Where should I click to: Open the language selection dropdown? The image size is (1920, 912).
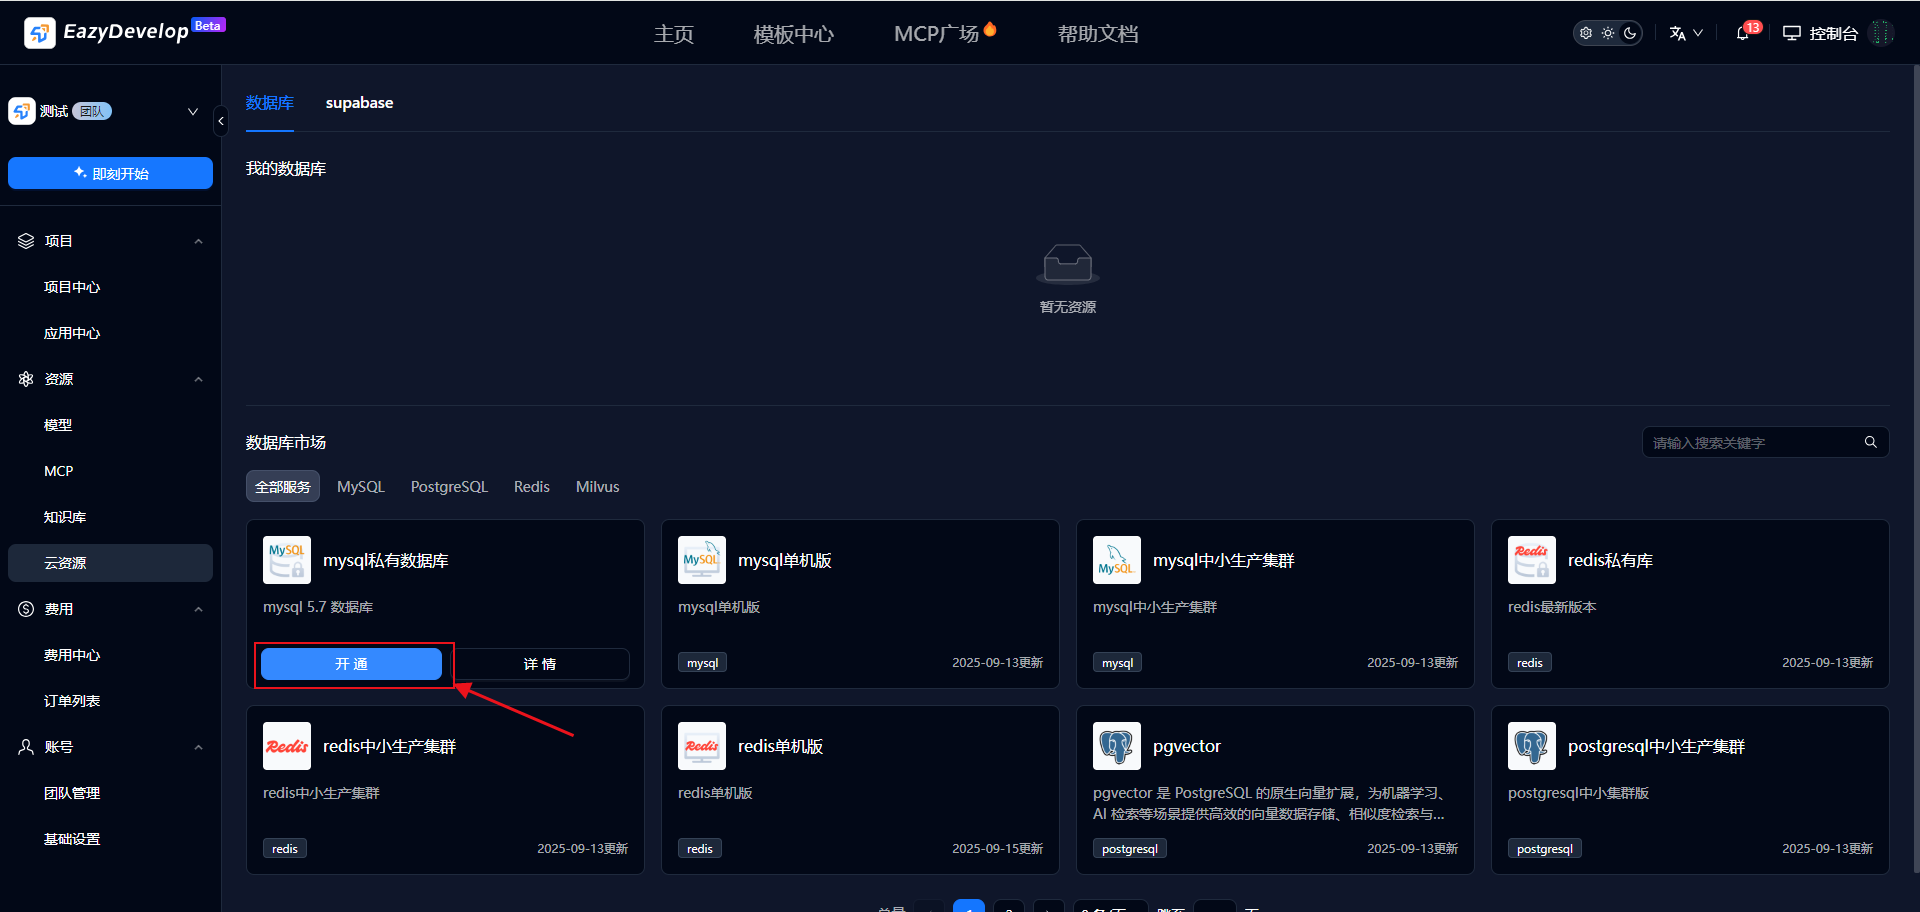coord(1685,33)
